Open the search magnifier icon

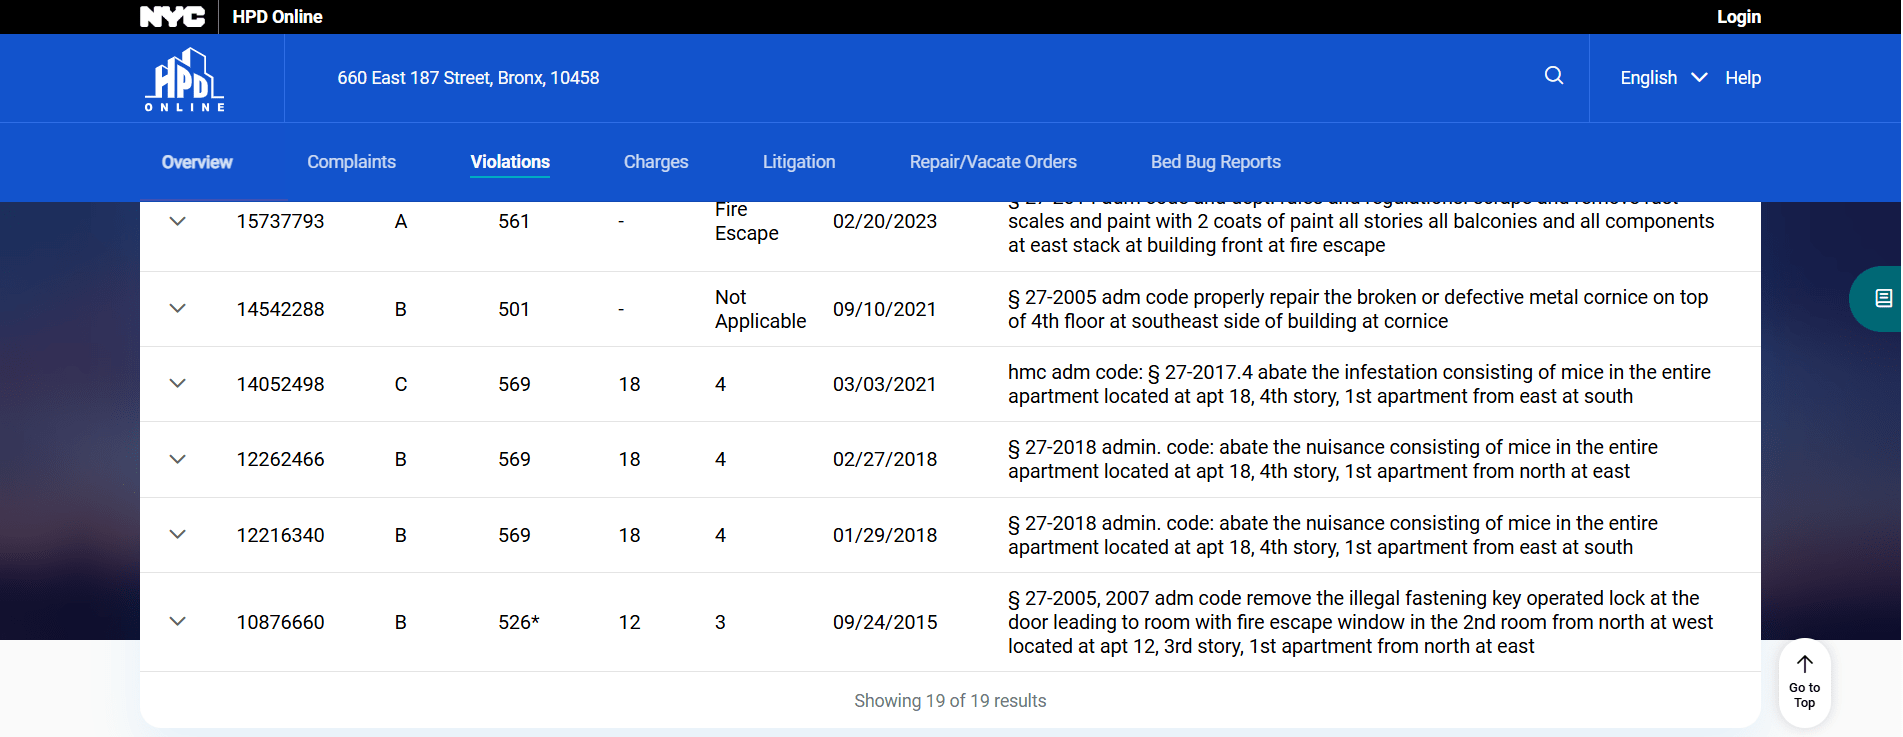coord(1553,76)
